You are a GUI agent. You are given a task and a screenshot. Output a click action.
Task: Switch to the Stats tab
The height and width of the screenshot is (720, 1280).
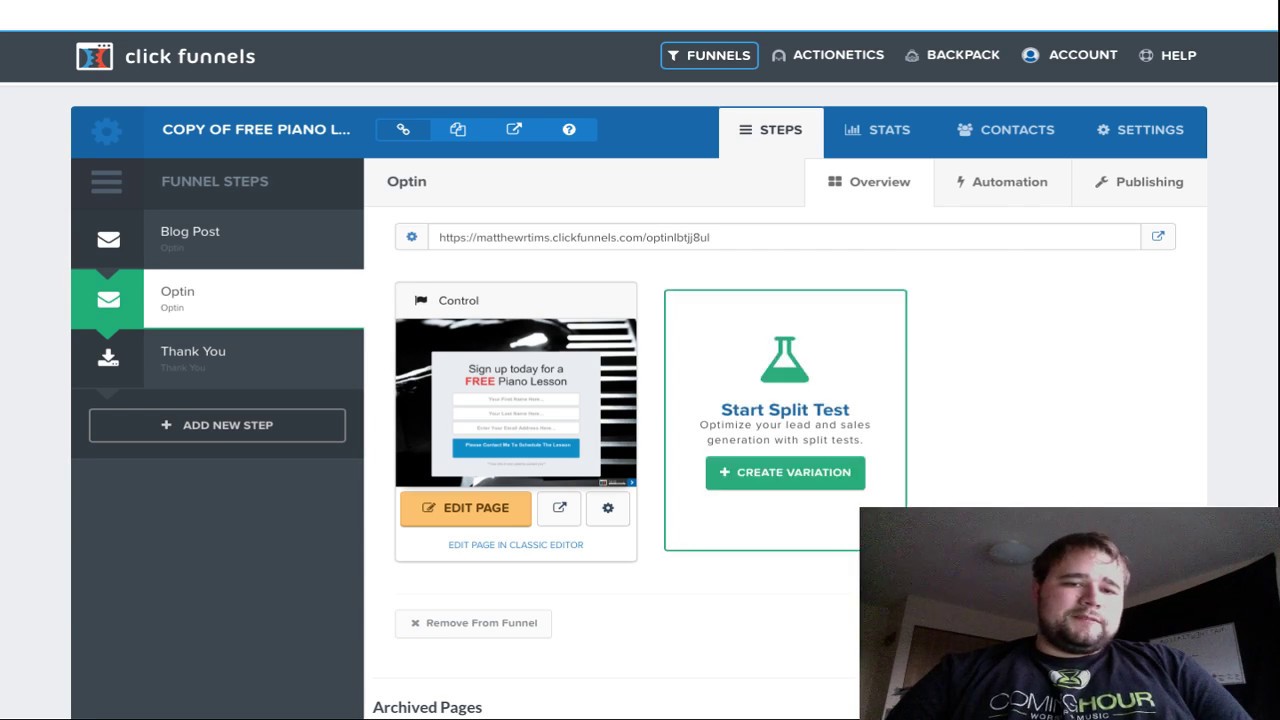point(877,130)
